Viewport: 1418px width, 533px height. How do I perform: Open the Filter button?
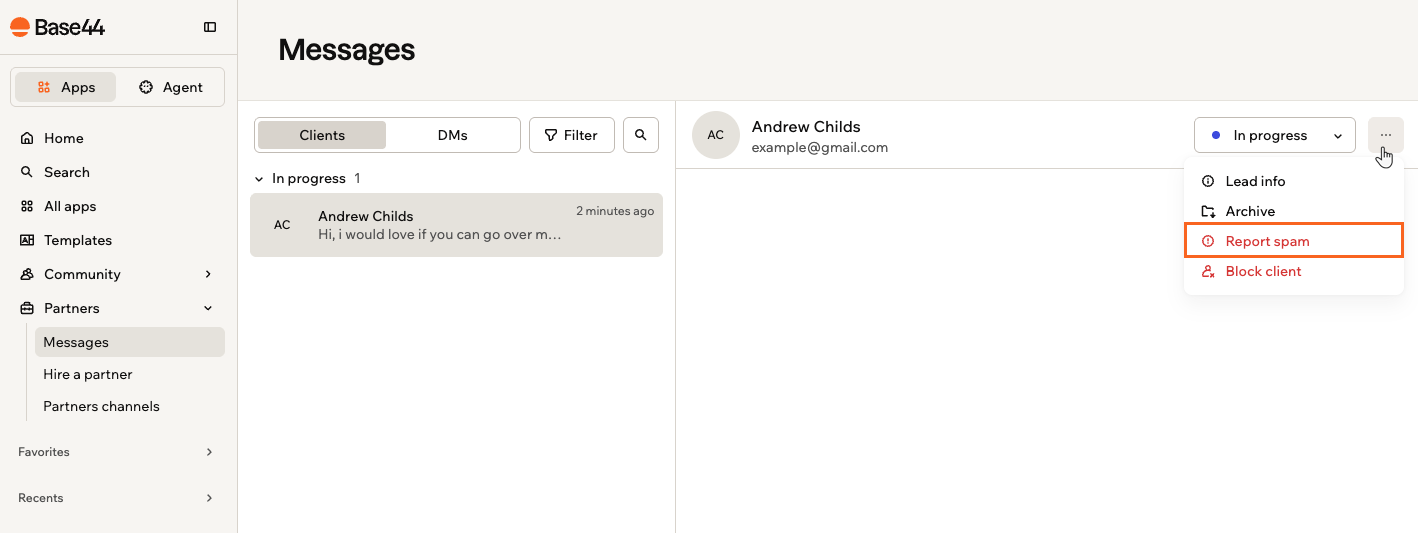click(572, 135)
